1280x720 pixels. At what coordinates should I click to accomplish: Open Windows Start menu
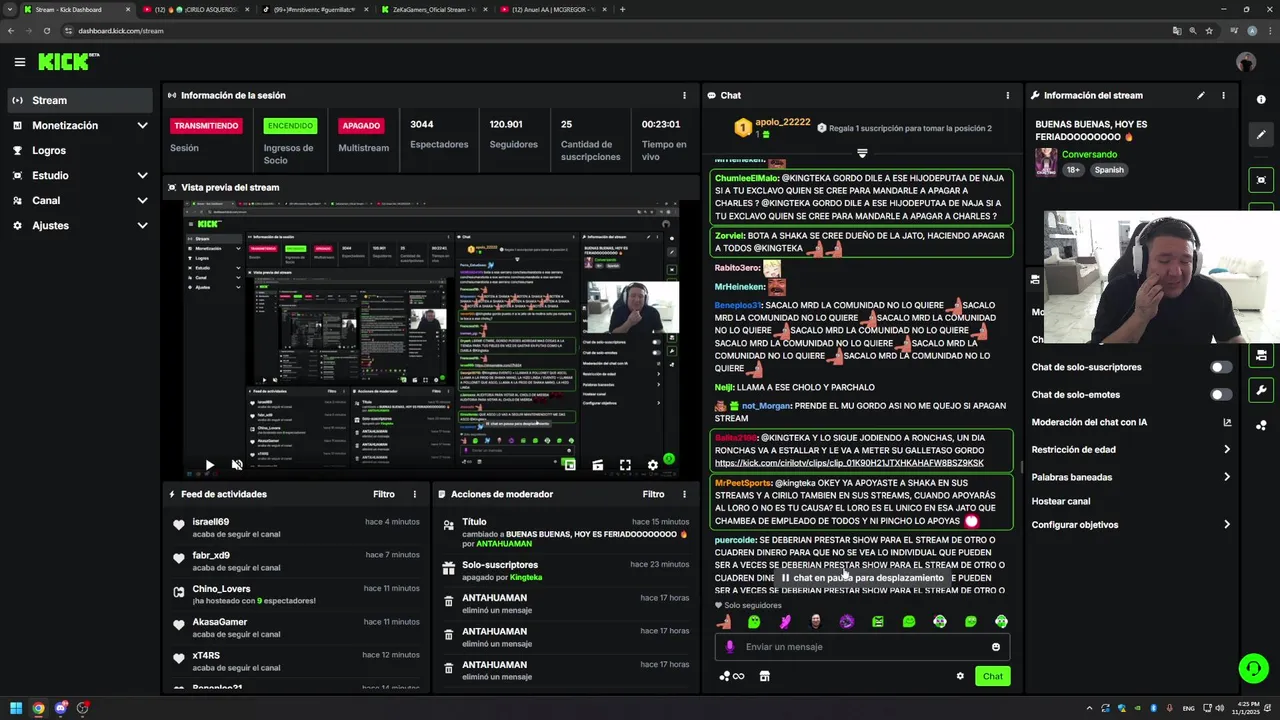(16, 708)
